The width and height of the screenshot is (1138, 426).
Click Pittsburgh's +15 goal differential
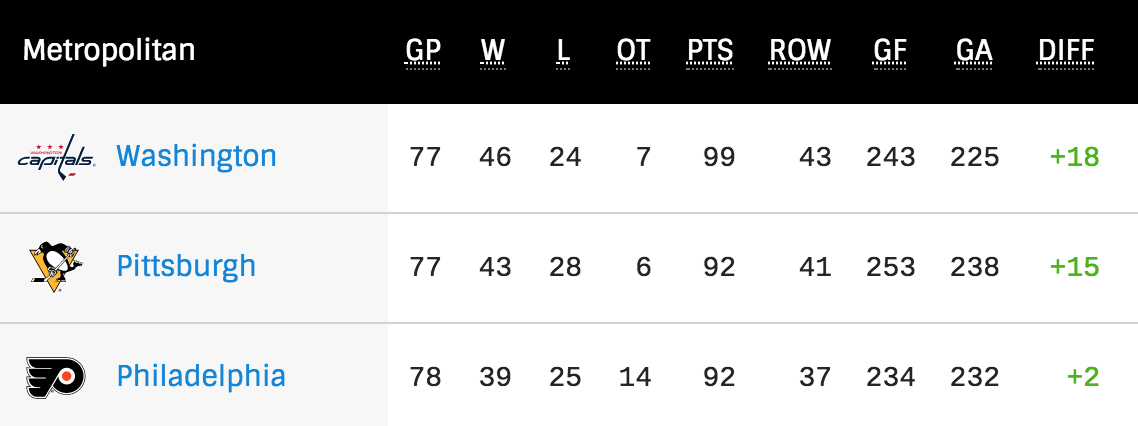(1074, 267)
